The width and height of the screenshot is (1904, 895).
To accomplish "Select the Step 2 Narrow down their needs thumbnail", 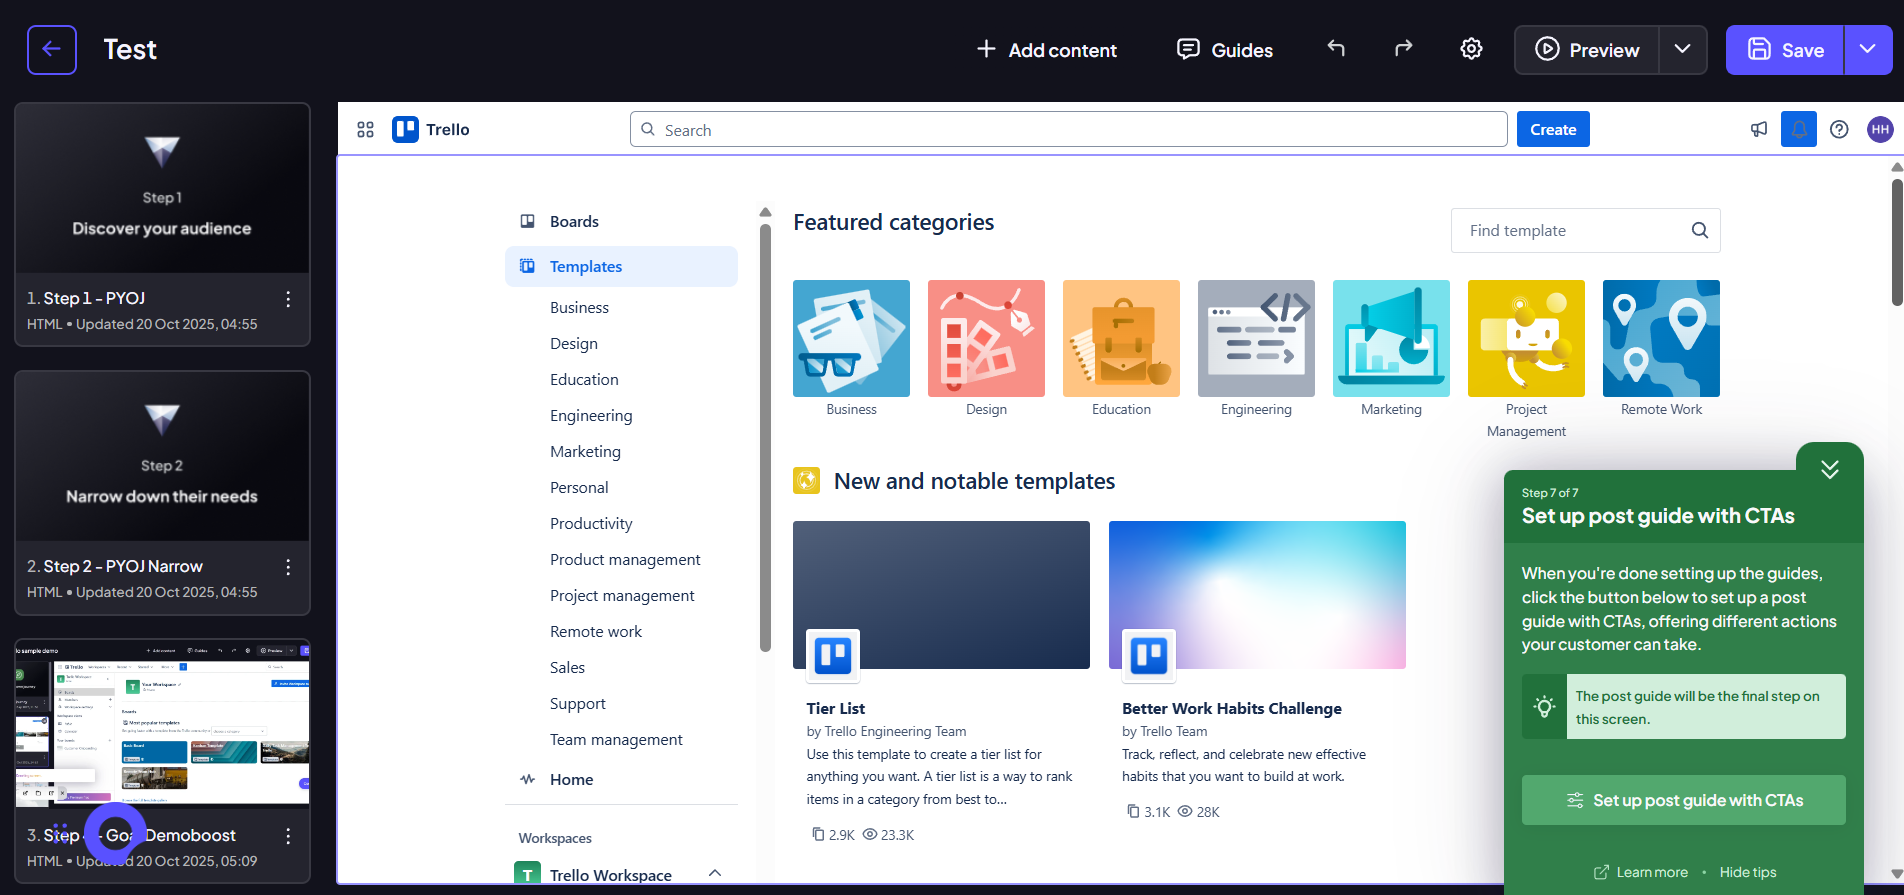I will coord(162,457).
